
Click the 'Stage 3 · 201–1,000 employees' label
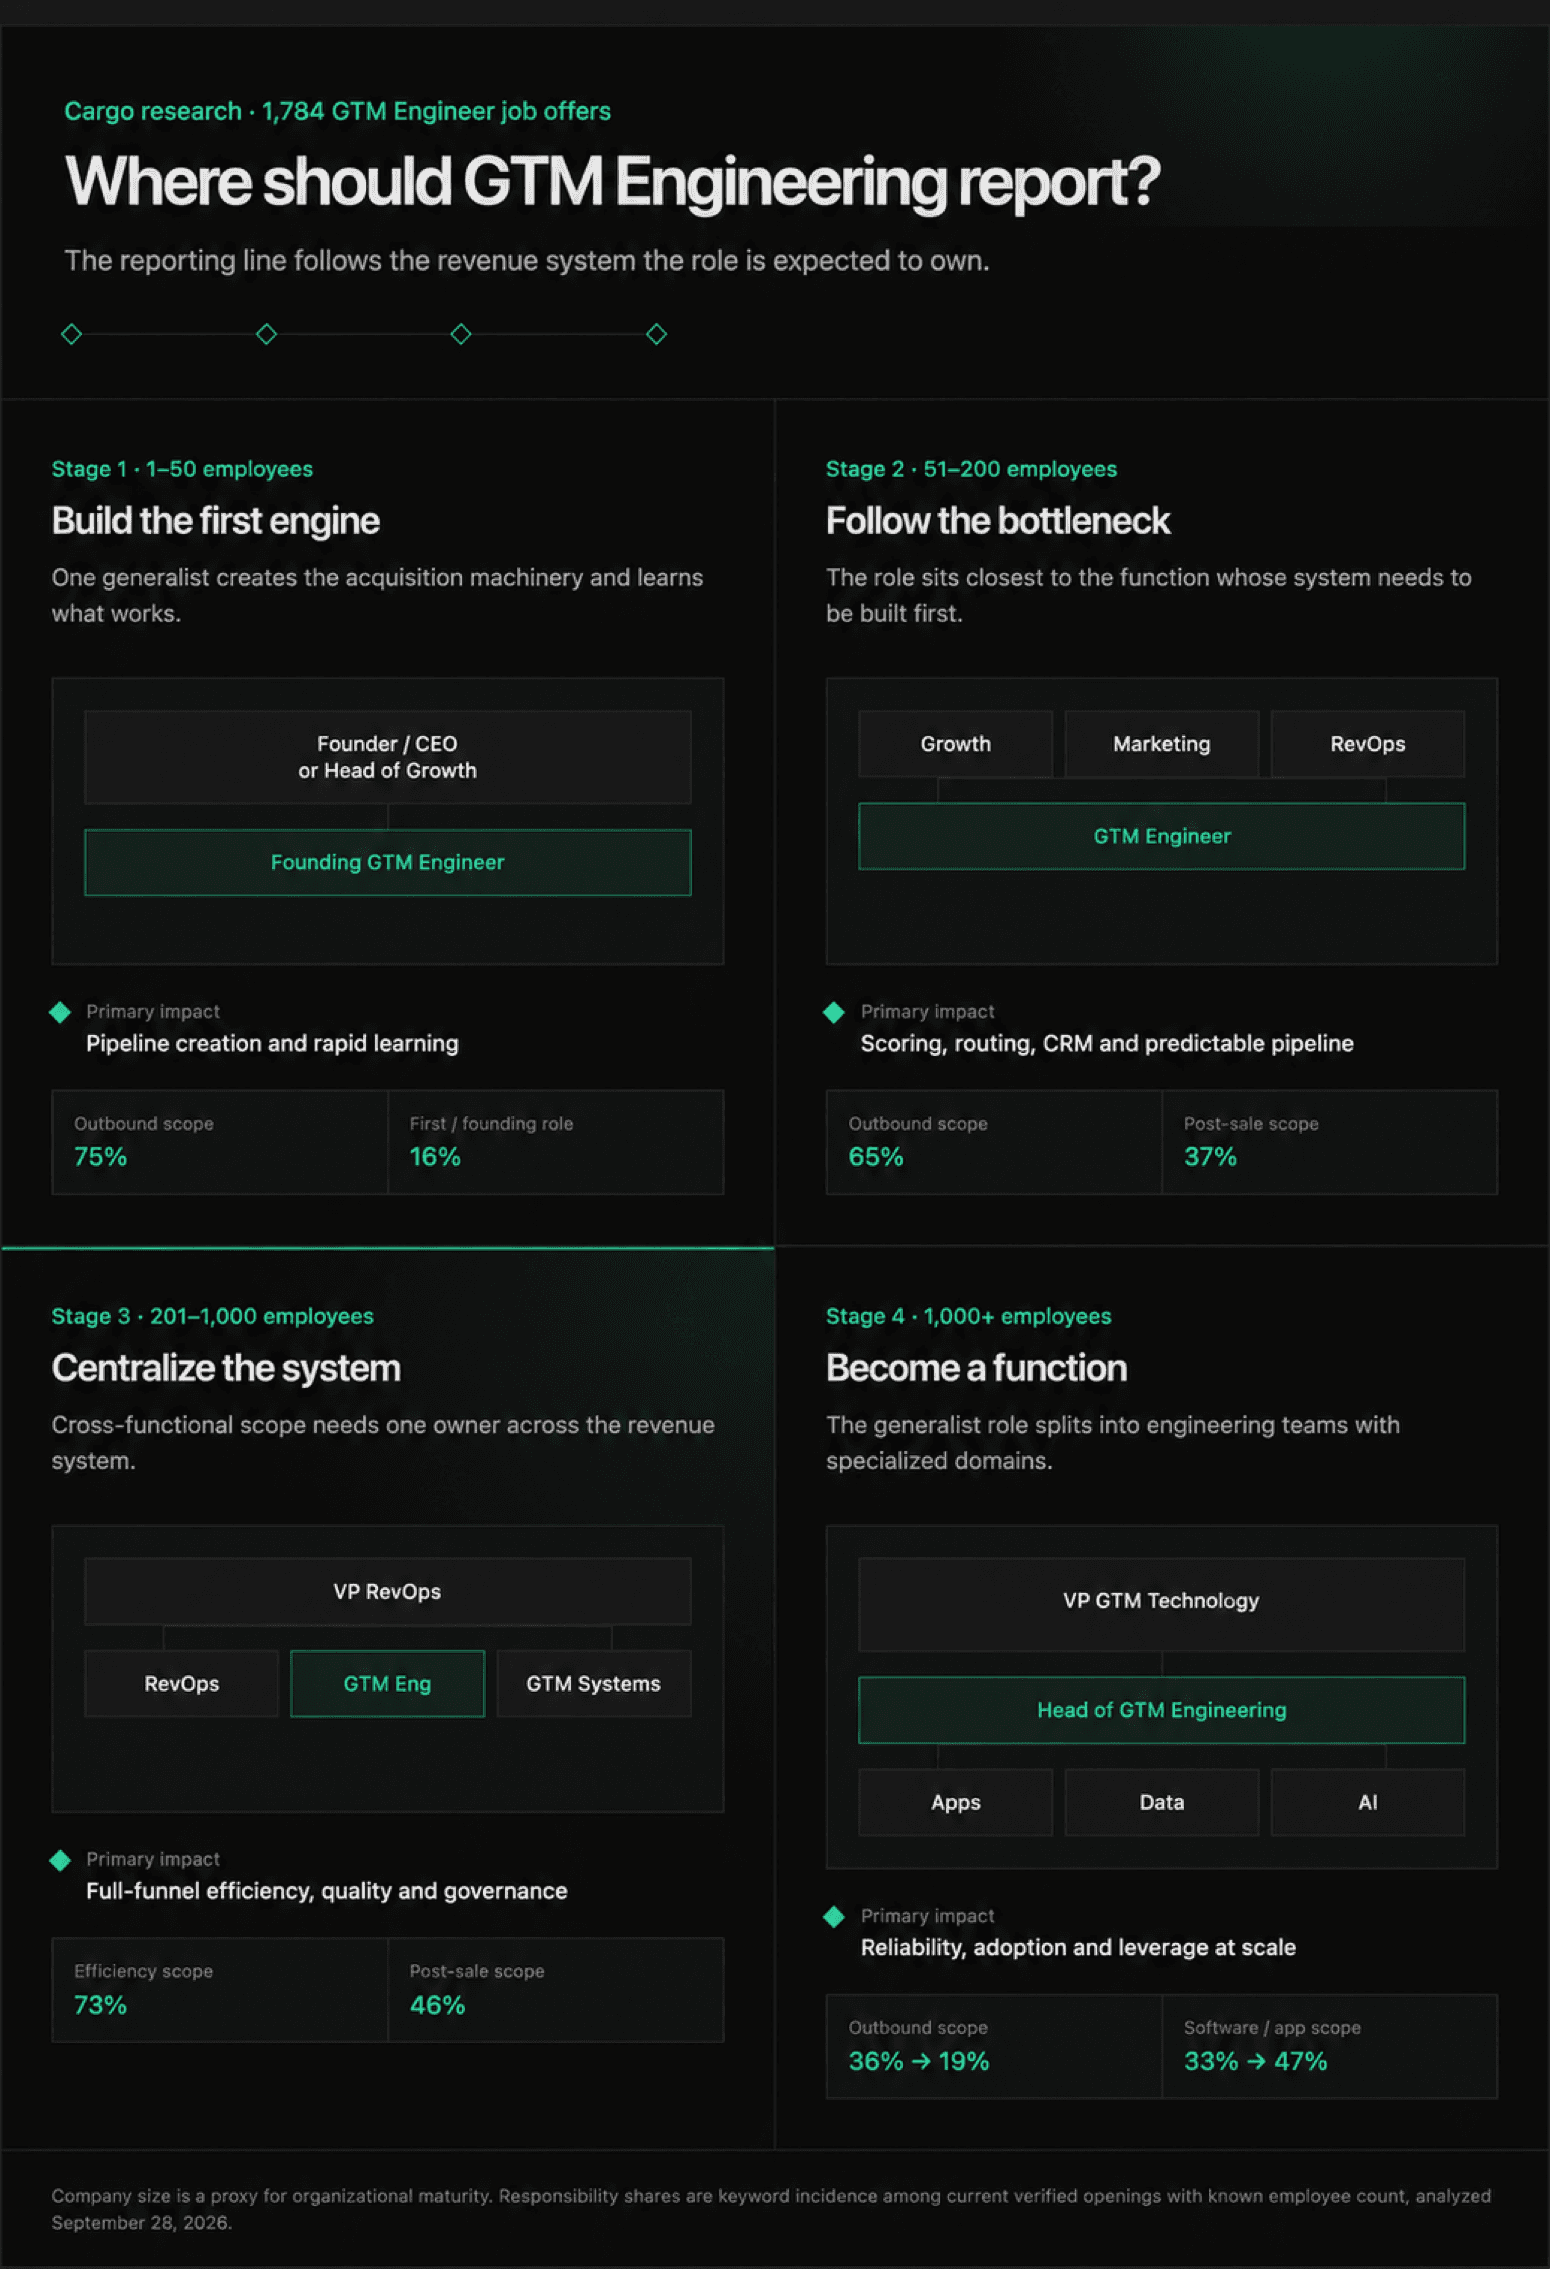[212, 1316]
